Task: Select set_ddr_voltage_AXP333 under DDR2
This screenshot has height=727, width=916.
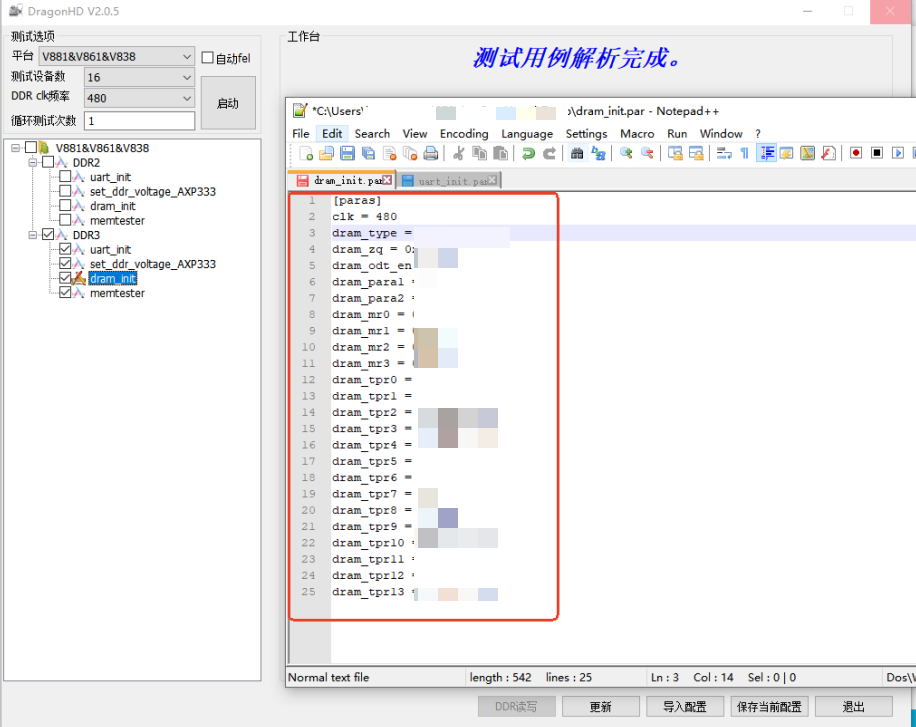Action: point(152,192)
